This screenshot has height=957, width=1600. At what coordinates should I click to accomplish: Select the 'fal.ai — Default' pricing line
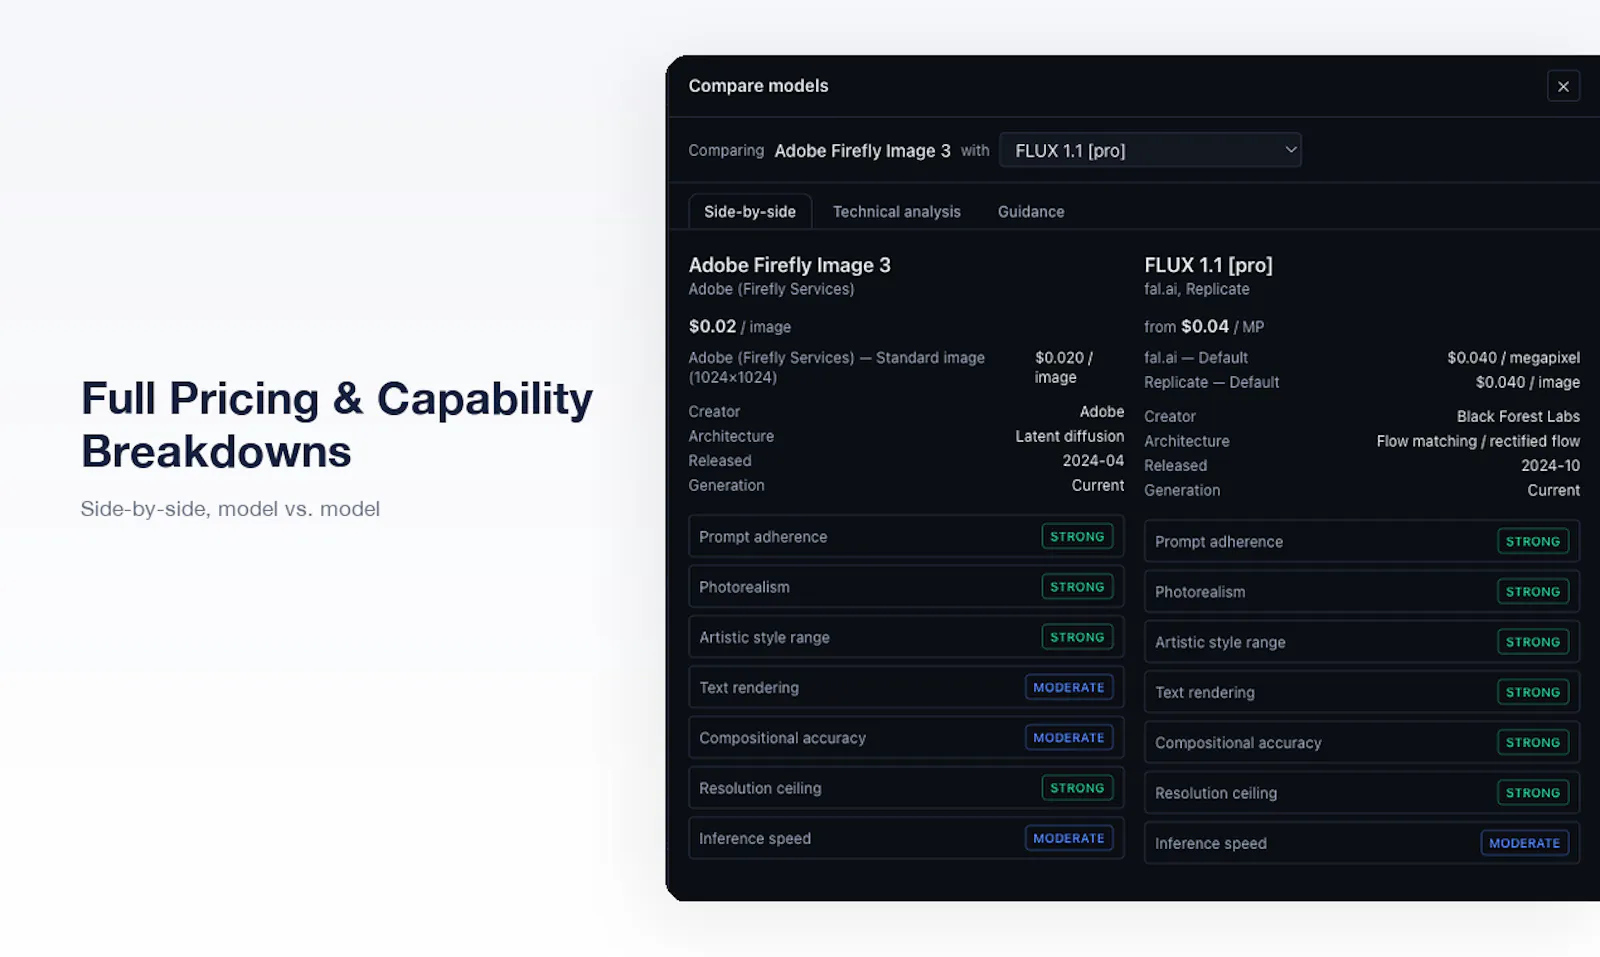1196,358
